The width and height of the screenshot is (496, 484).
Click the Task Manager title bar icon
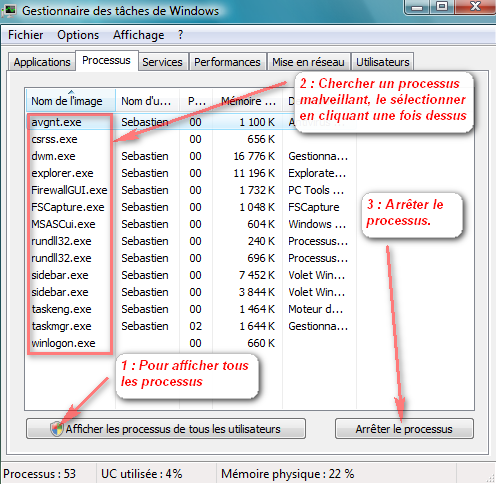click(9, 11)
